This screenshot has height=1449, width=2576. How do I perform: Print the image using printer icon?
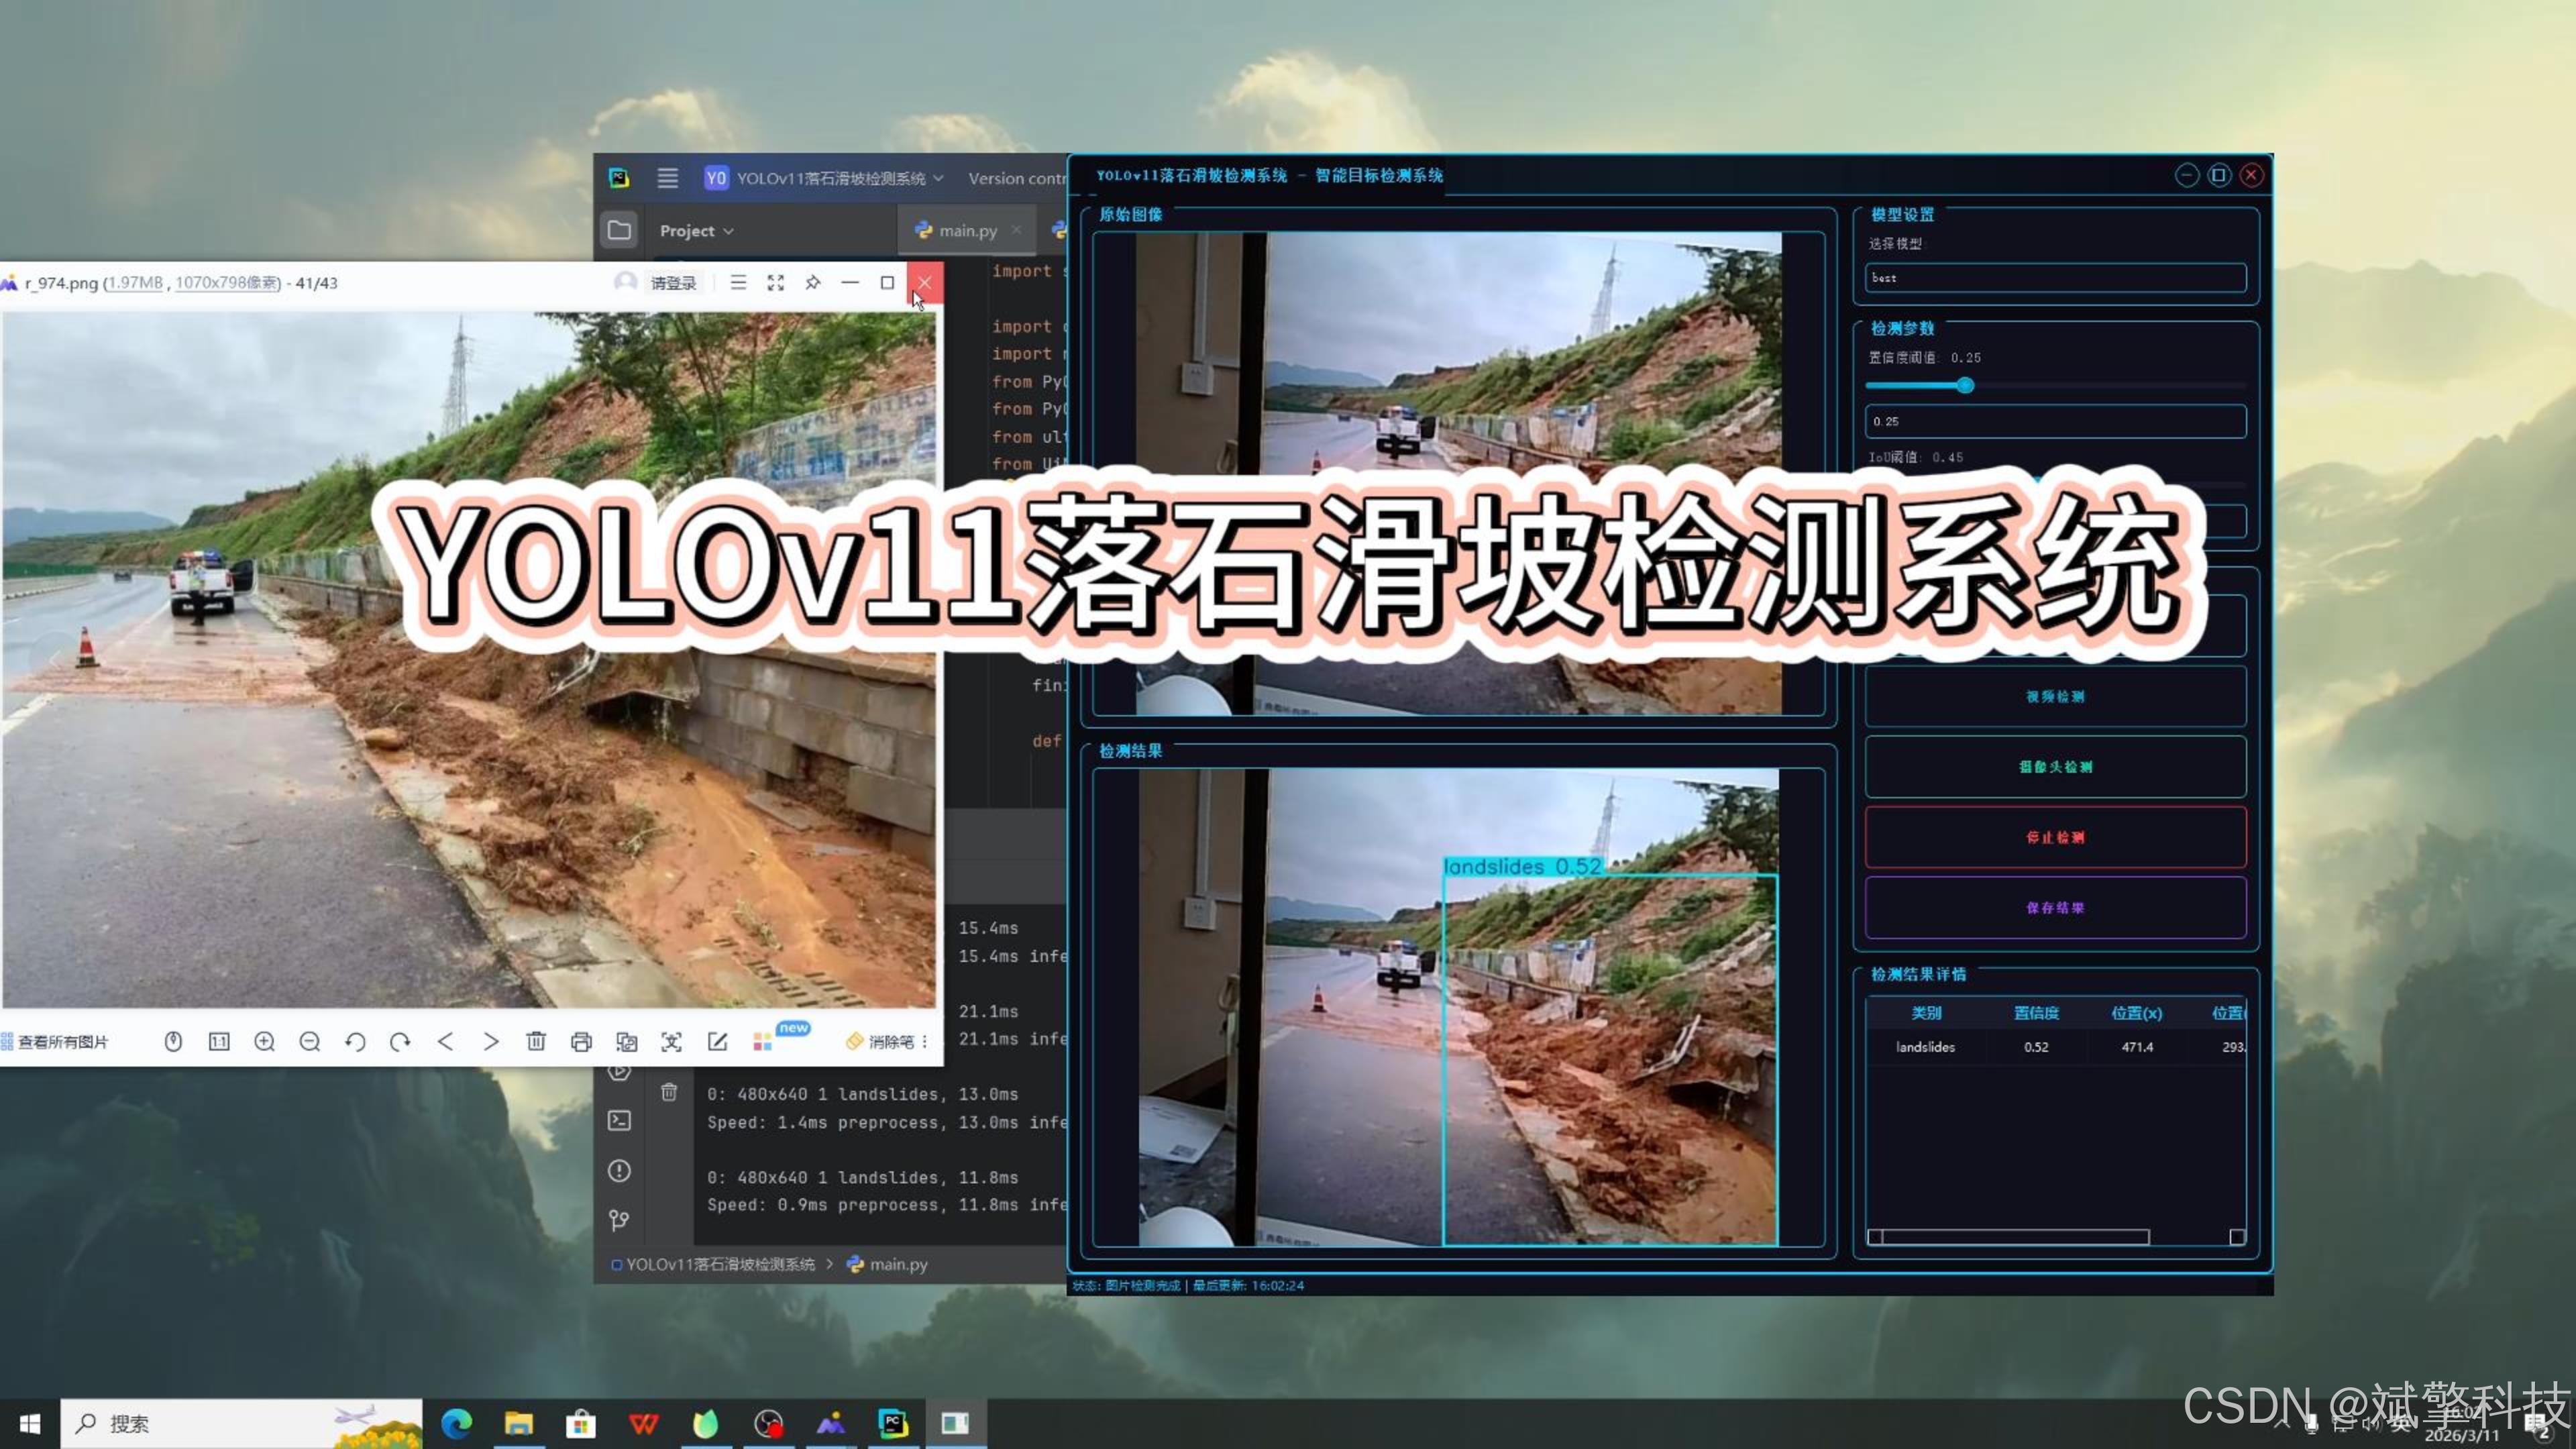click(581, 1042)
